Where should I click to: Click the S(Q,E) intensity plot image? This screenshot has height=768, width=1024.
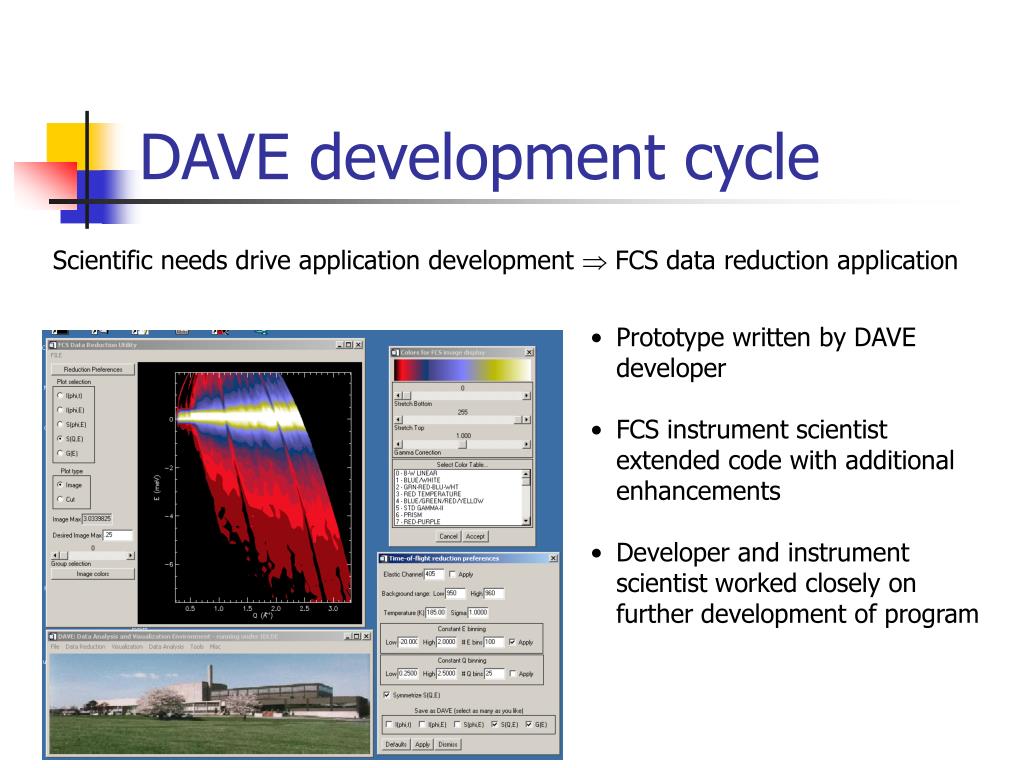point(263,487)
